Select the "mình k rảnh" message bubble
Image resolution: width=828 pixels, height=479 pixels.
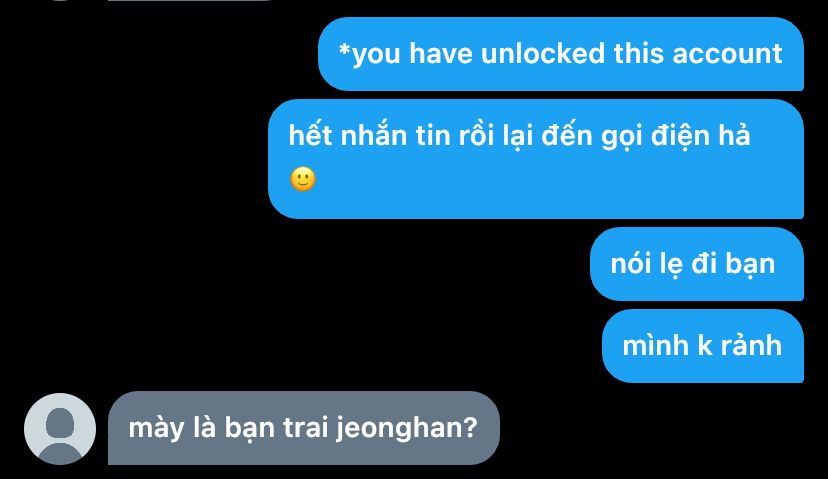click(703, 346)
